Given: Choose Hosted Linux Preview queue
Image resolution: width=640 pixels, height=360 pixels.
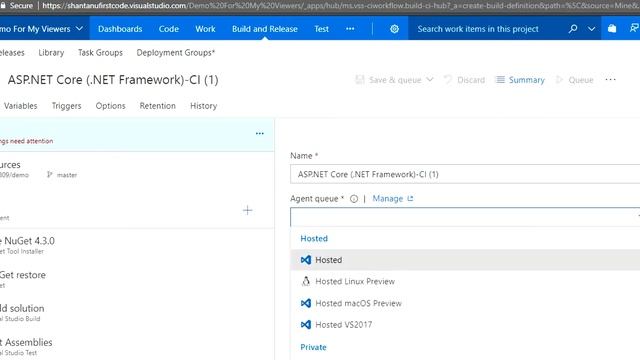Looking at the screenshot, I should [465, 282].
